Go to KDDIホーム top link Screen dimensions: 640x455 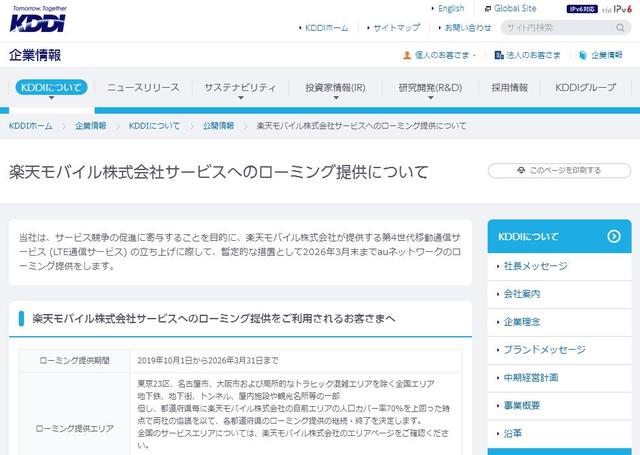tap(327, 28)
